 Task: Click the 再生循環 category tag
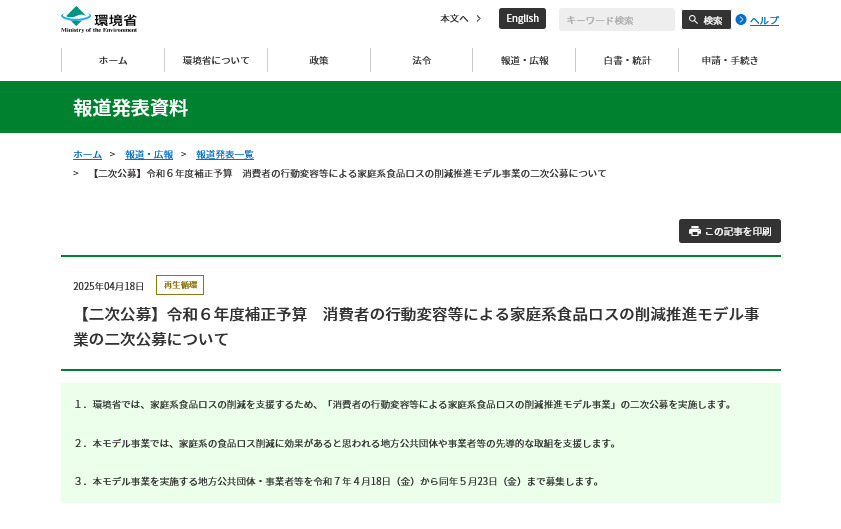pos(180,285)
